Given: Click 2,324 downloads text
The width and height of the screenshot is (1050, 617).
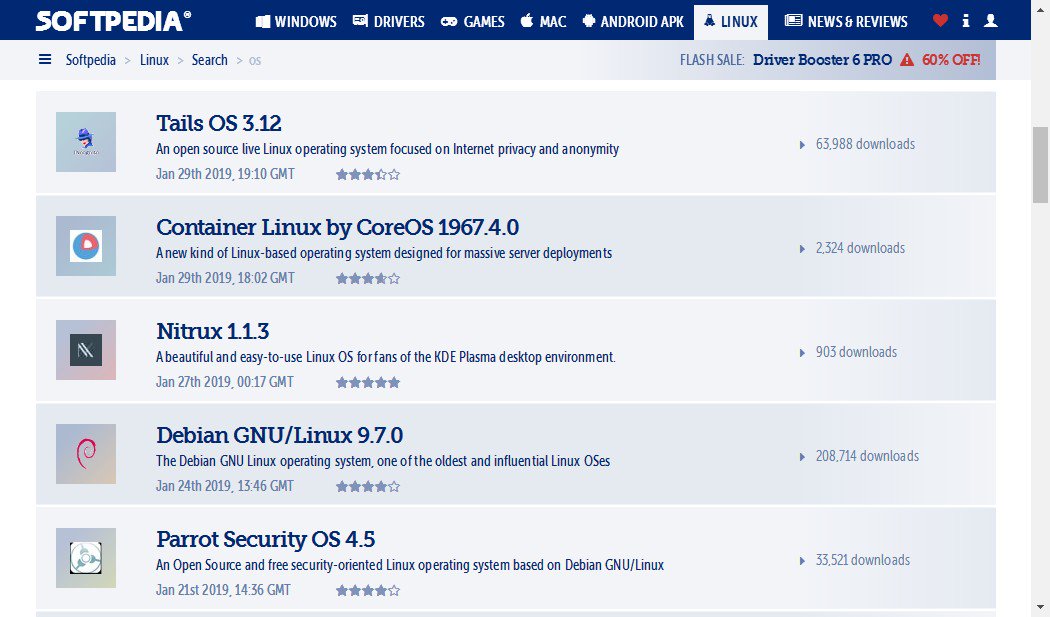Looking at the screenshot, I should [860, 248].
